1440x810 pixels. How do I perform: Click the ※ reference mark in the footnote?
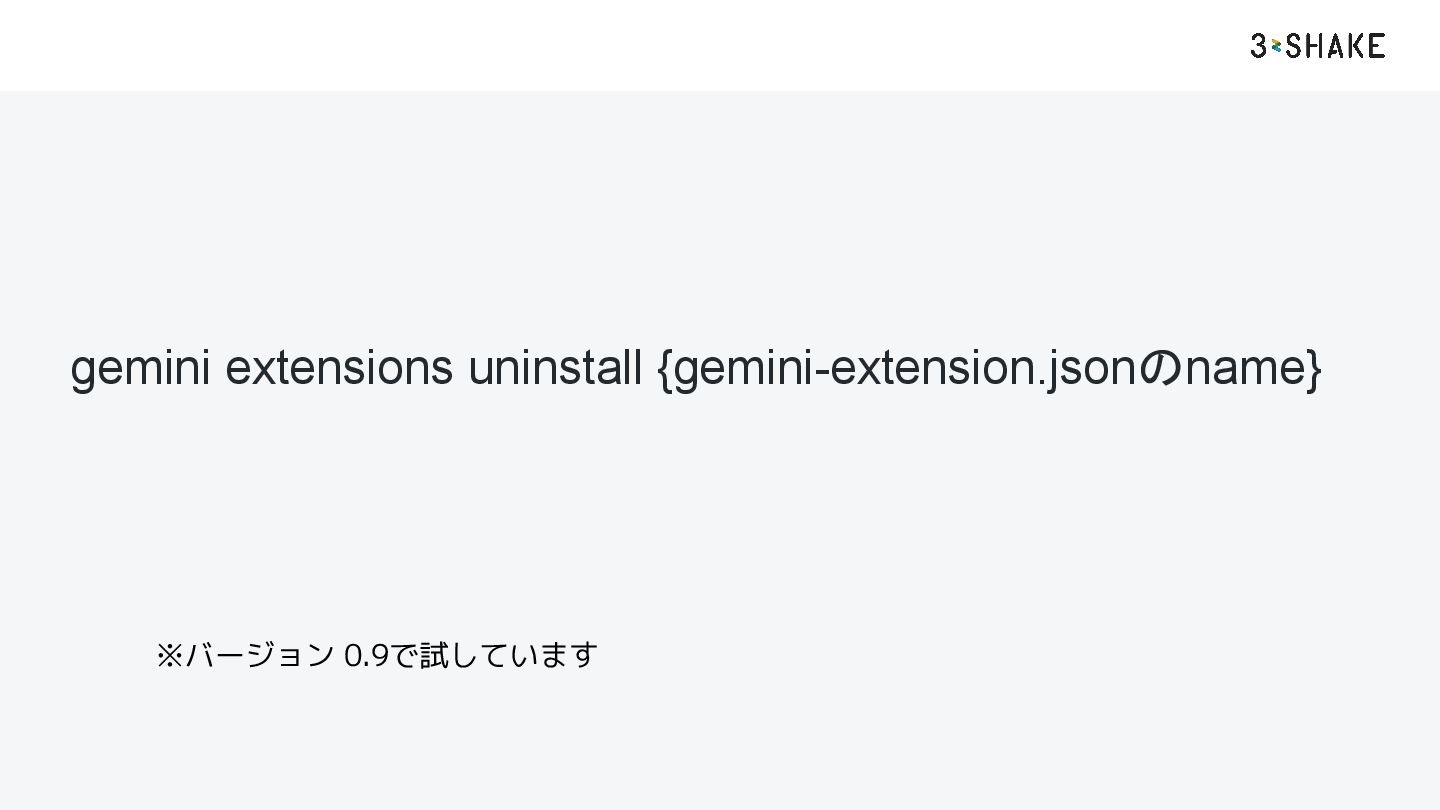(x=169, y=655)
